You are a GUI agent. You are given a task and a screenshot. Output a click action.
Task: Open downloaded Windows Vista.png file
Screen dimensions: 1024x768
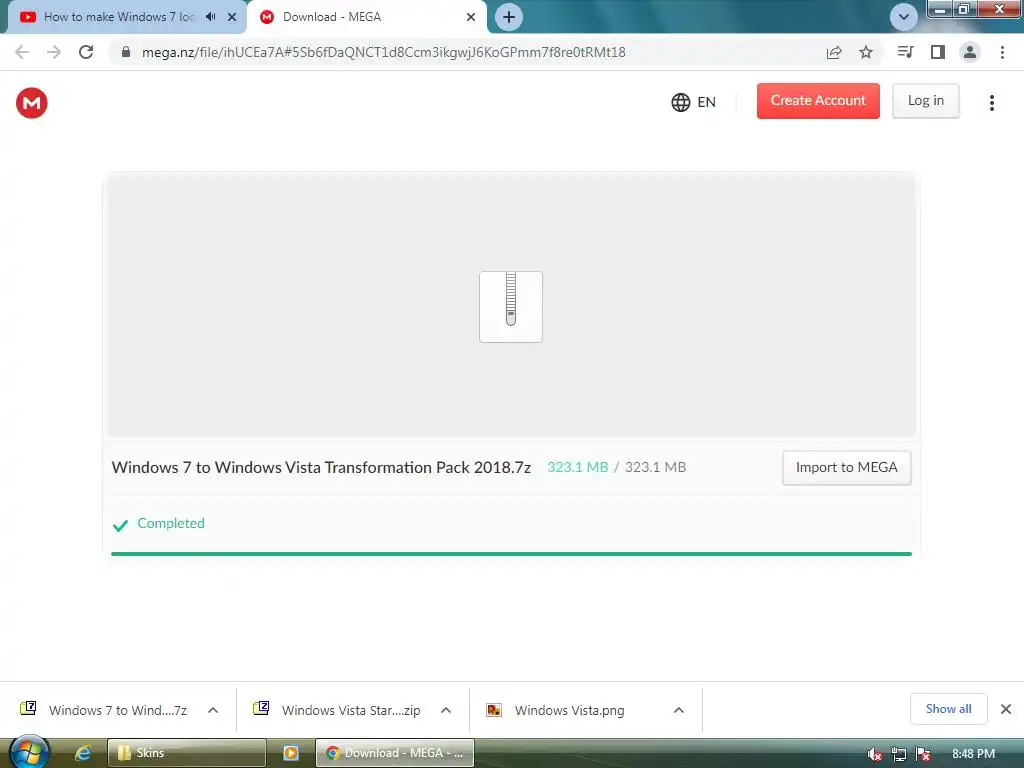tap(555, 710)
